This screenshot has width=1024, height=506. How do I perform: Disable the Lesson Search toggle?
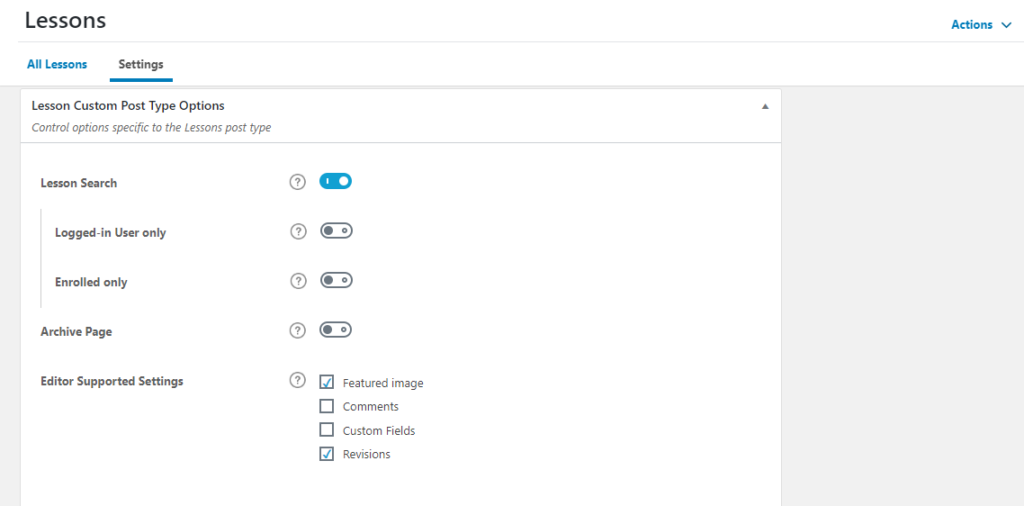[x=336, y=181]
